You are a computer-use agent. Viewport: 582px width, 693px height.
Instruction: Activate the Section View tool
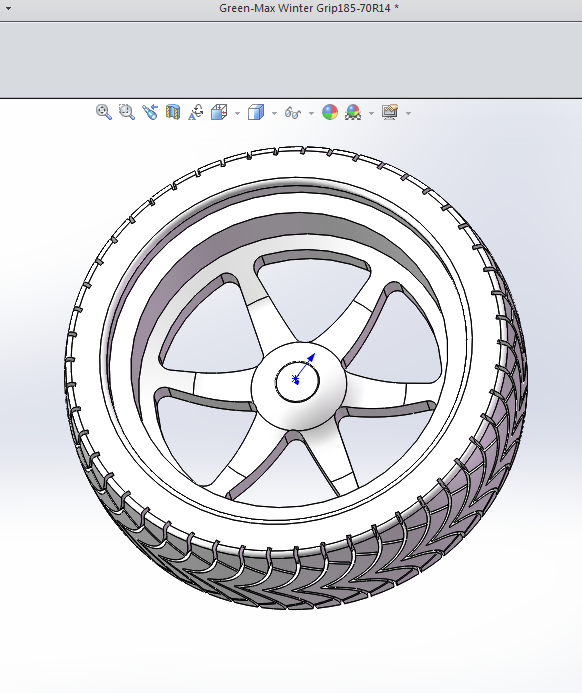tap(173, 112)
